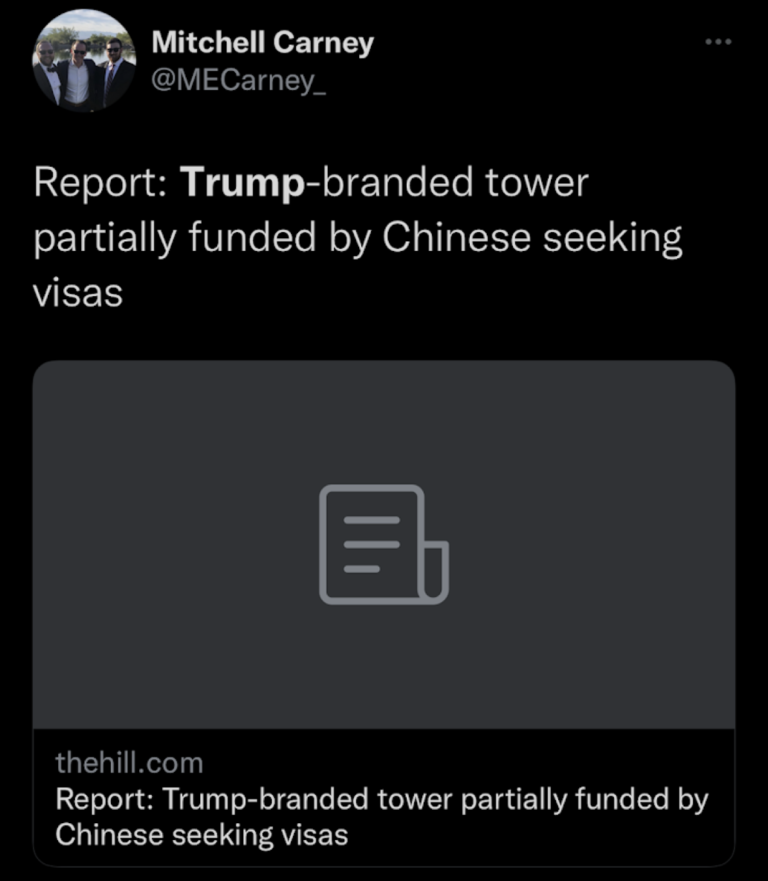Click the thehill.com domain label
The height and width of the screenshot is (881, 768).
point(129,763)
